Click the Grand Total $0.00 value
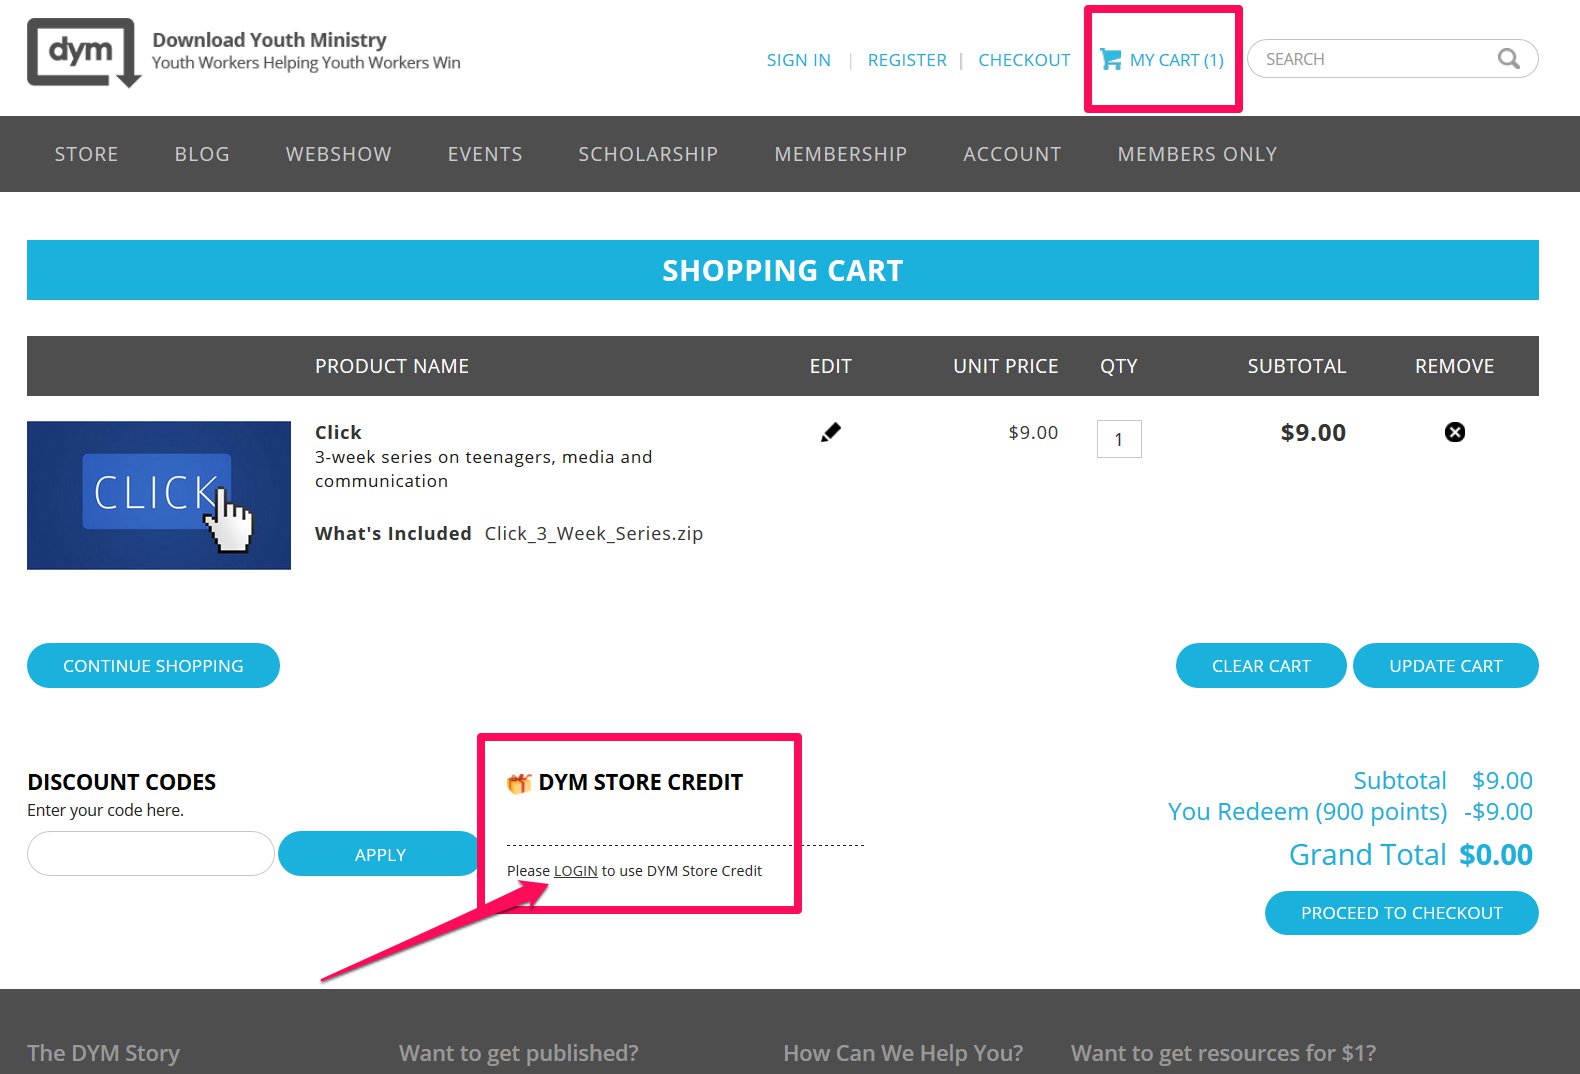Screen dimensions: 1580x1074 [x=1495, y=855]
